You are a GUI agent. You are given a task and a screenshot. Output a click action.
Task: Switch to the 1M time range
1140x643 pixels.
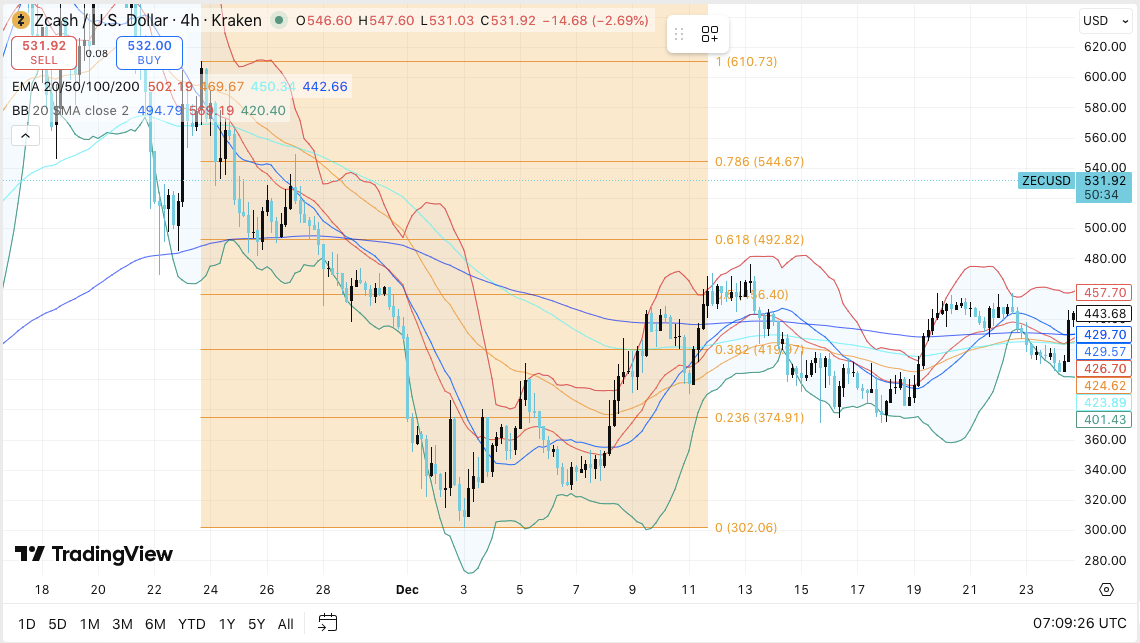(90, 624)
